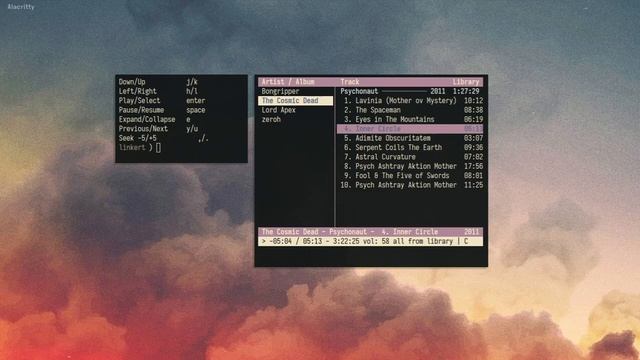
Task: Click the Pause/Resume keybinding line
Action: pyautogui.click(x=162, y=110)
